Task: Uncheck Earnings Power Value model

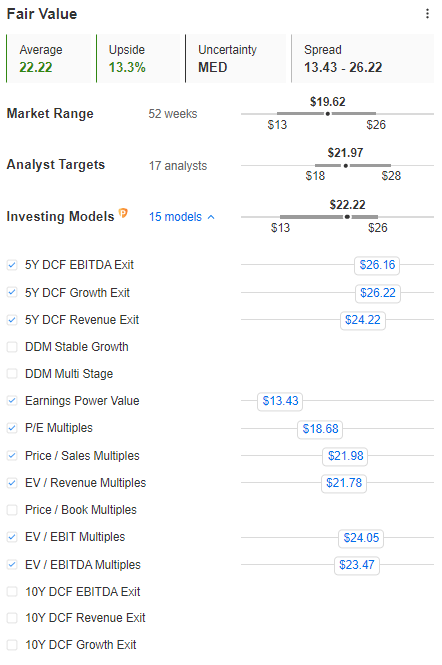Action: (12, 401)
